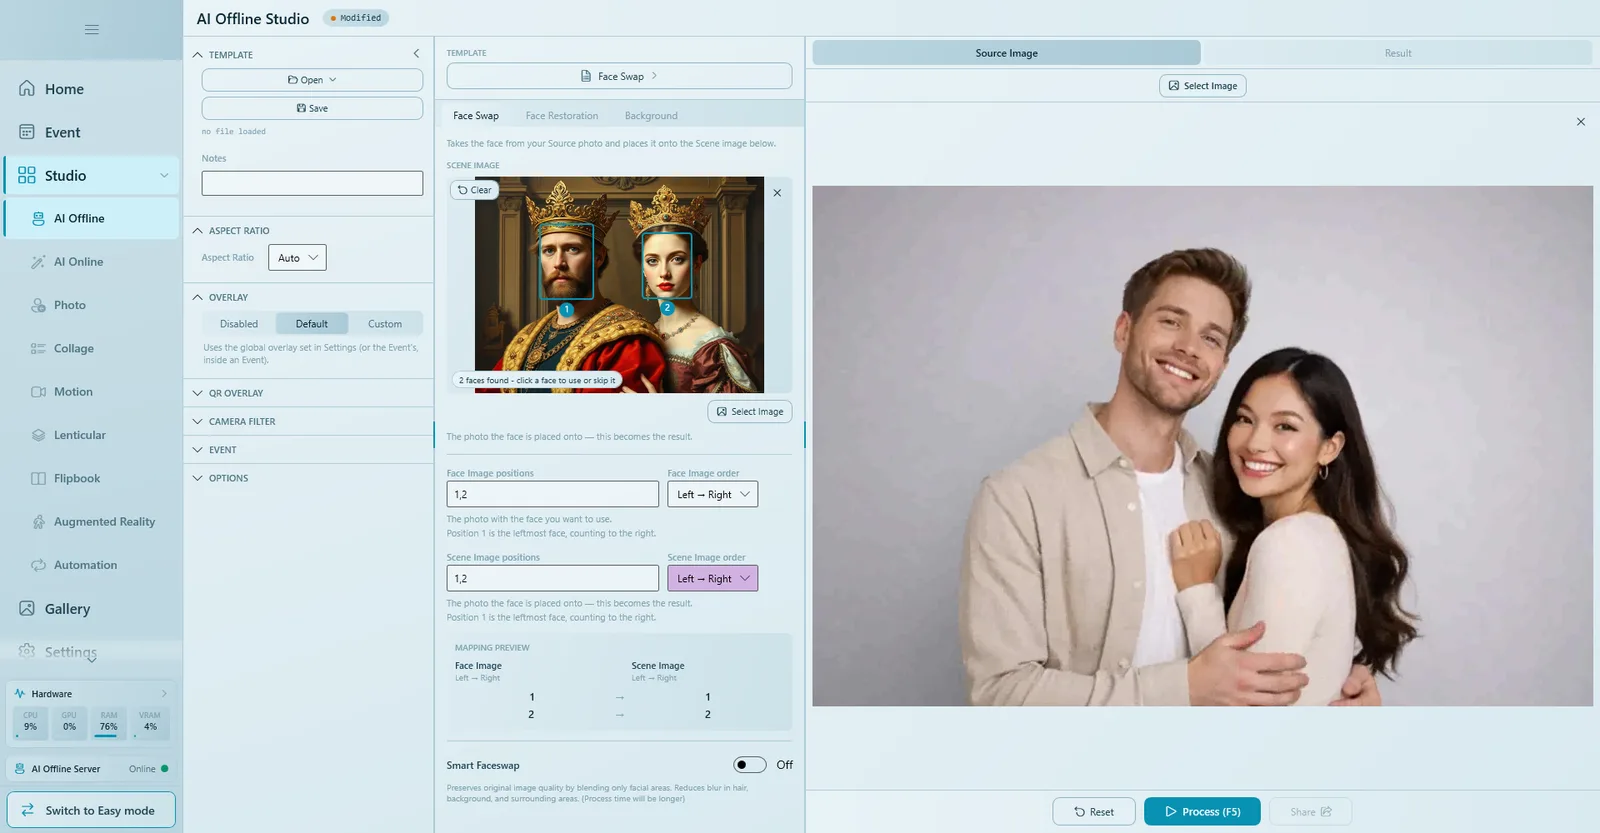Click the Modified status badge
Viewport: 1600px width, 833px height.
click(x=356, y=18)
